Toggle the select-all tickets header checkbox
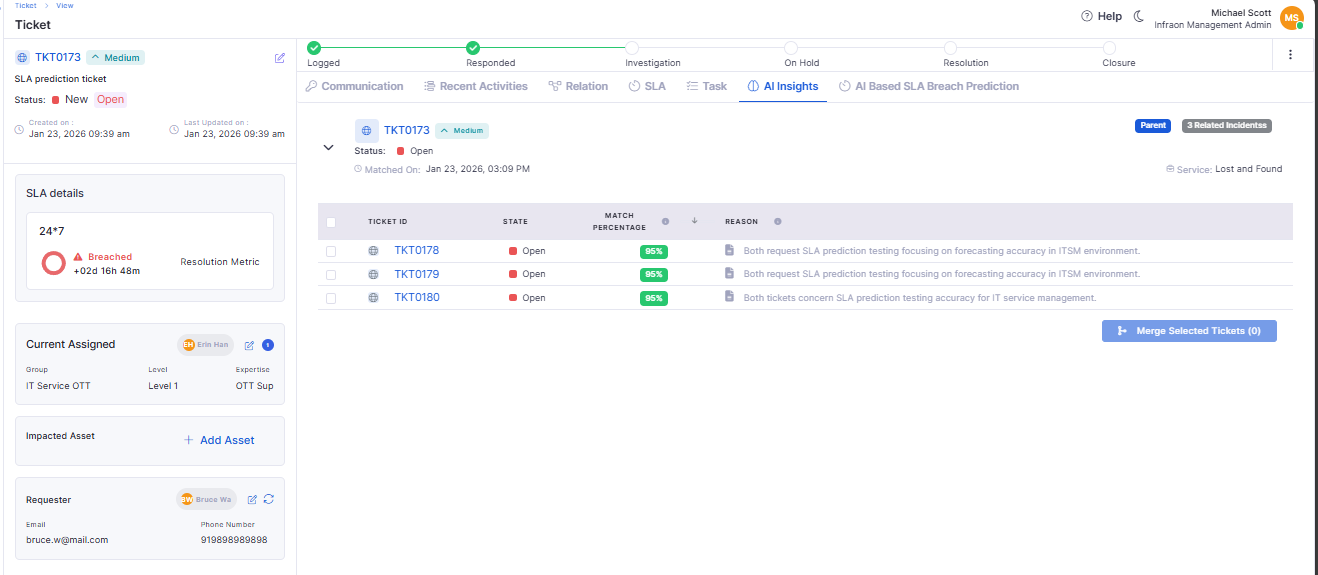This screenshot has width=1318, height=575. tap(331, 222)
